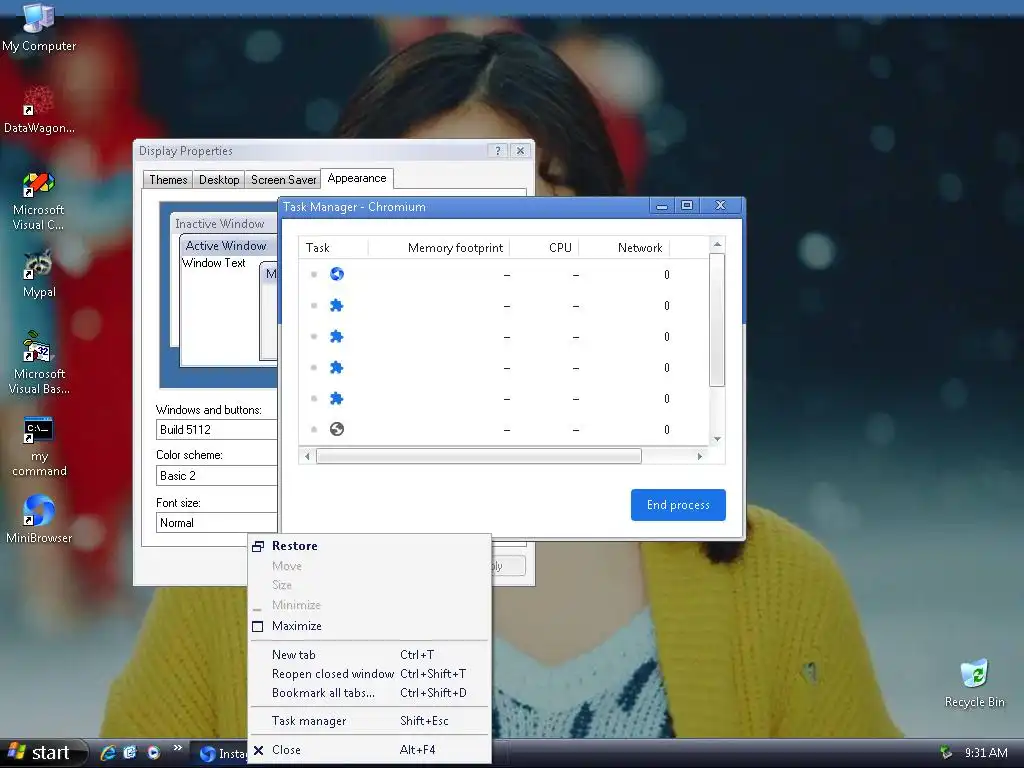1024x768 pixels.
Task: Select New tab menu entry
Action: click(x=370, y=654)
